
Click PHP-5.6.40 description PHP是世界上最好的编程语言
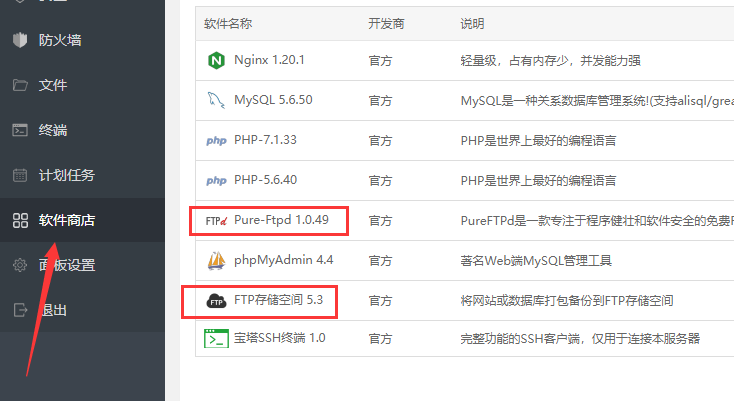pyautogui.click(x=538, y=181)
